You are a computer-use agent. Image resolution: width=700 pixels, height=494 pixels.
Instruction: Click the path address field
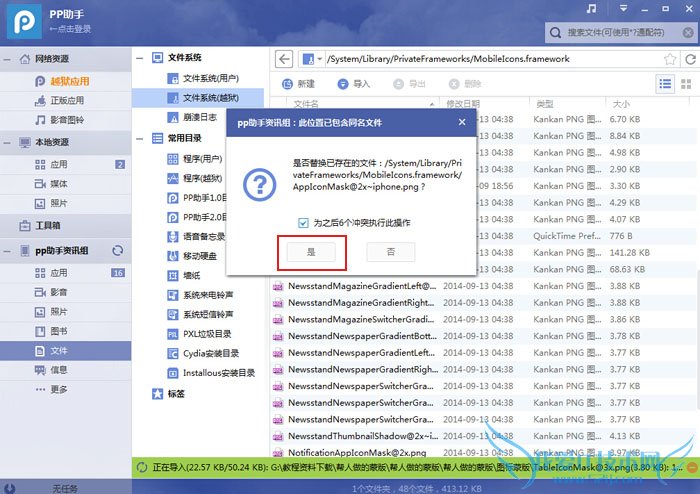pyautogui.click(x=493, y=59)
